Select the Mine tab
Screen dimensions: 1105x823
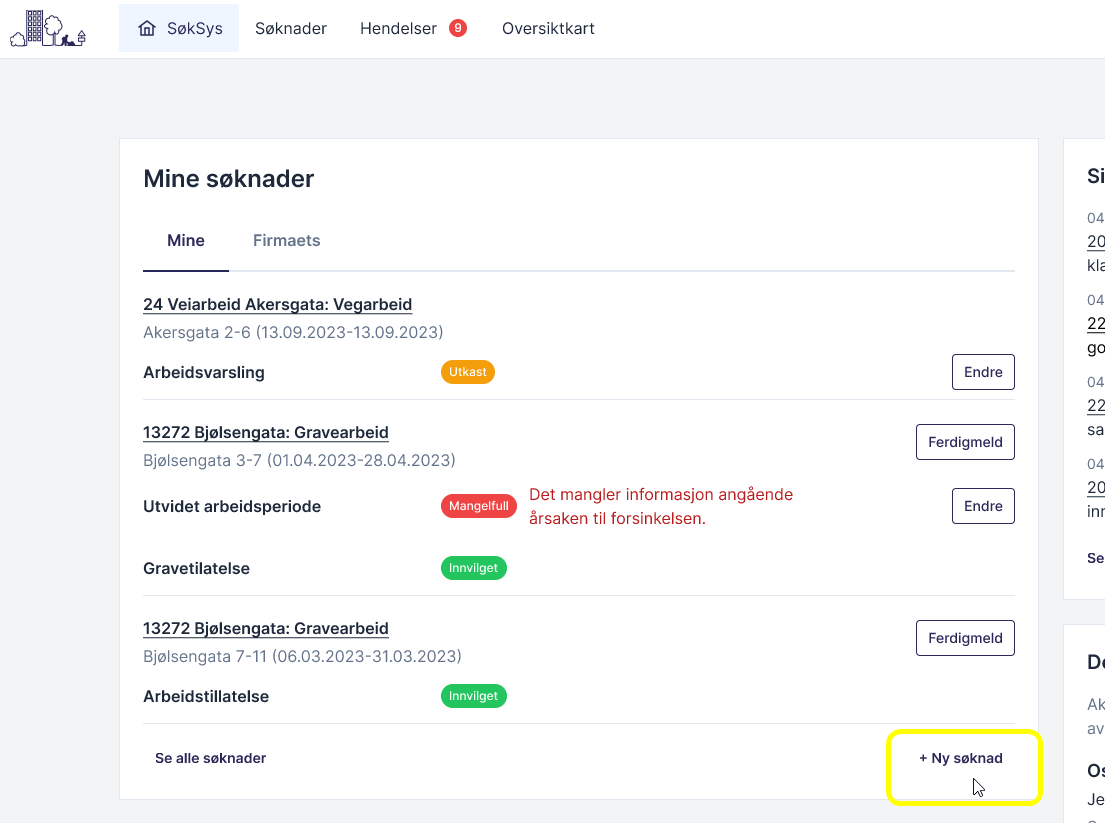(x=186, y=241)
